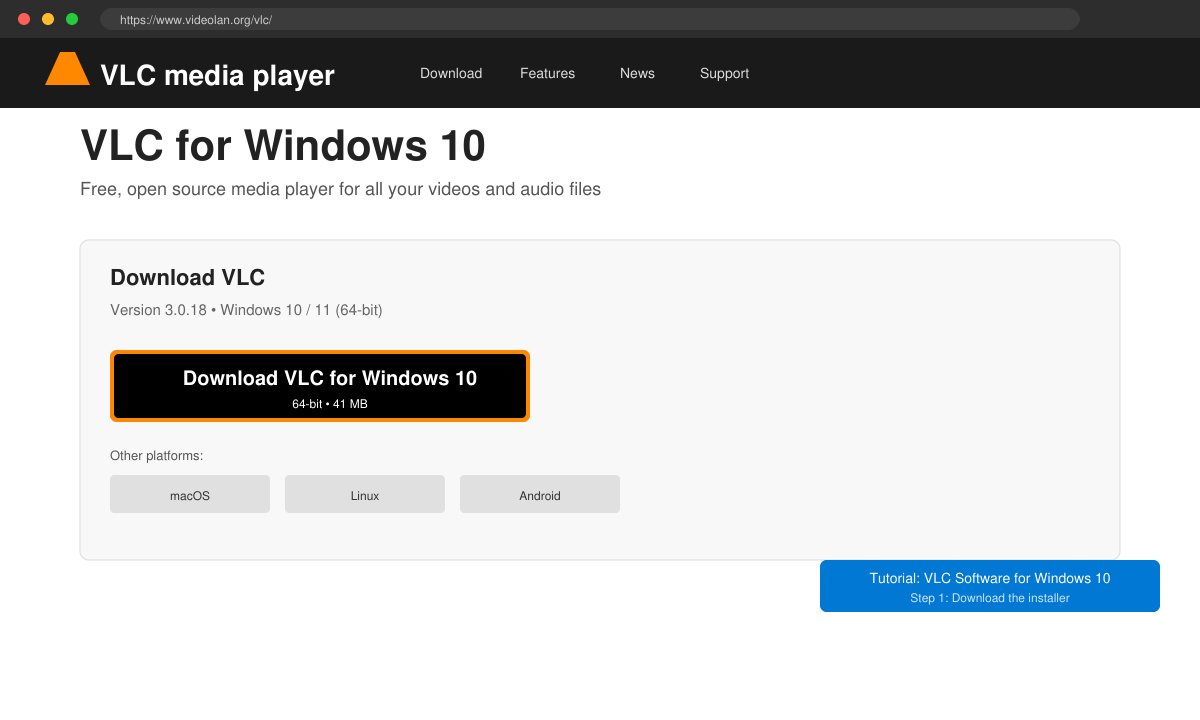Screen dimensions: 1200x720
Task: Click the 'Other platforms:' label
Action: point(156,456)
